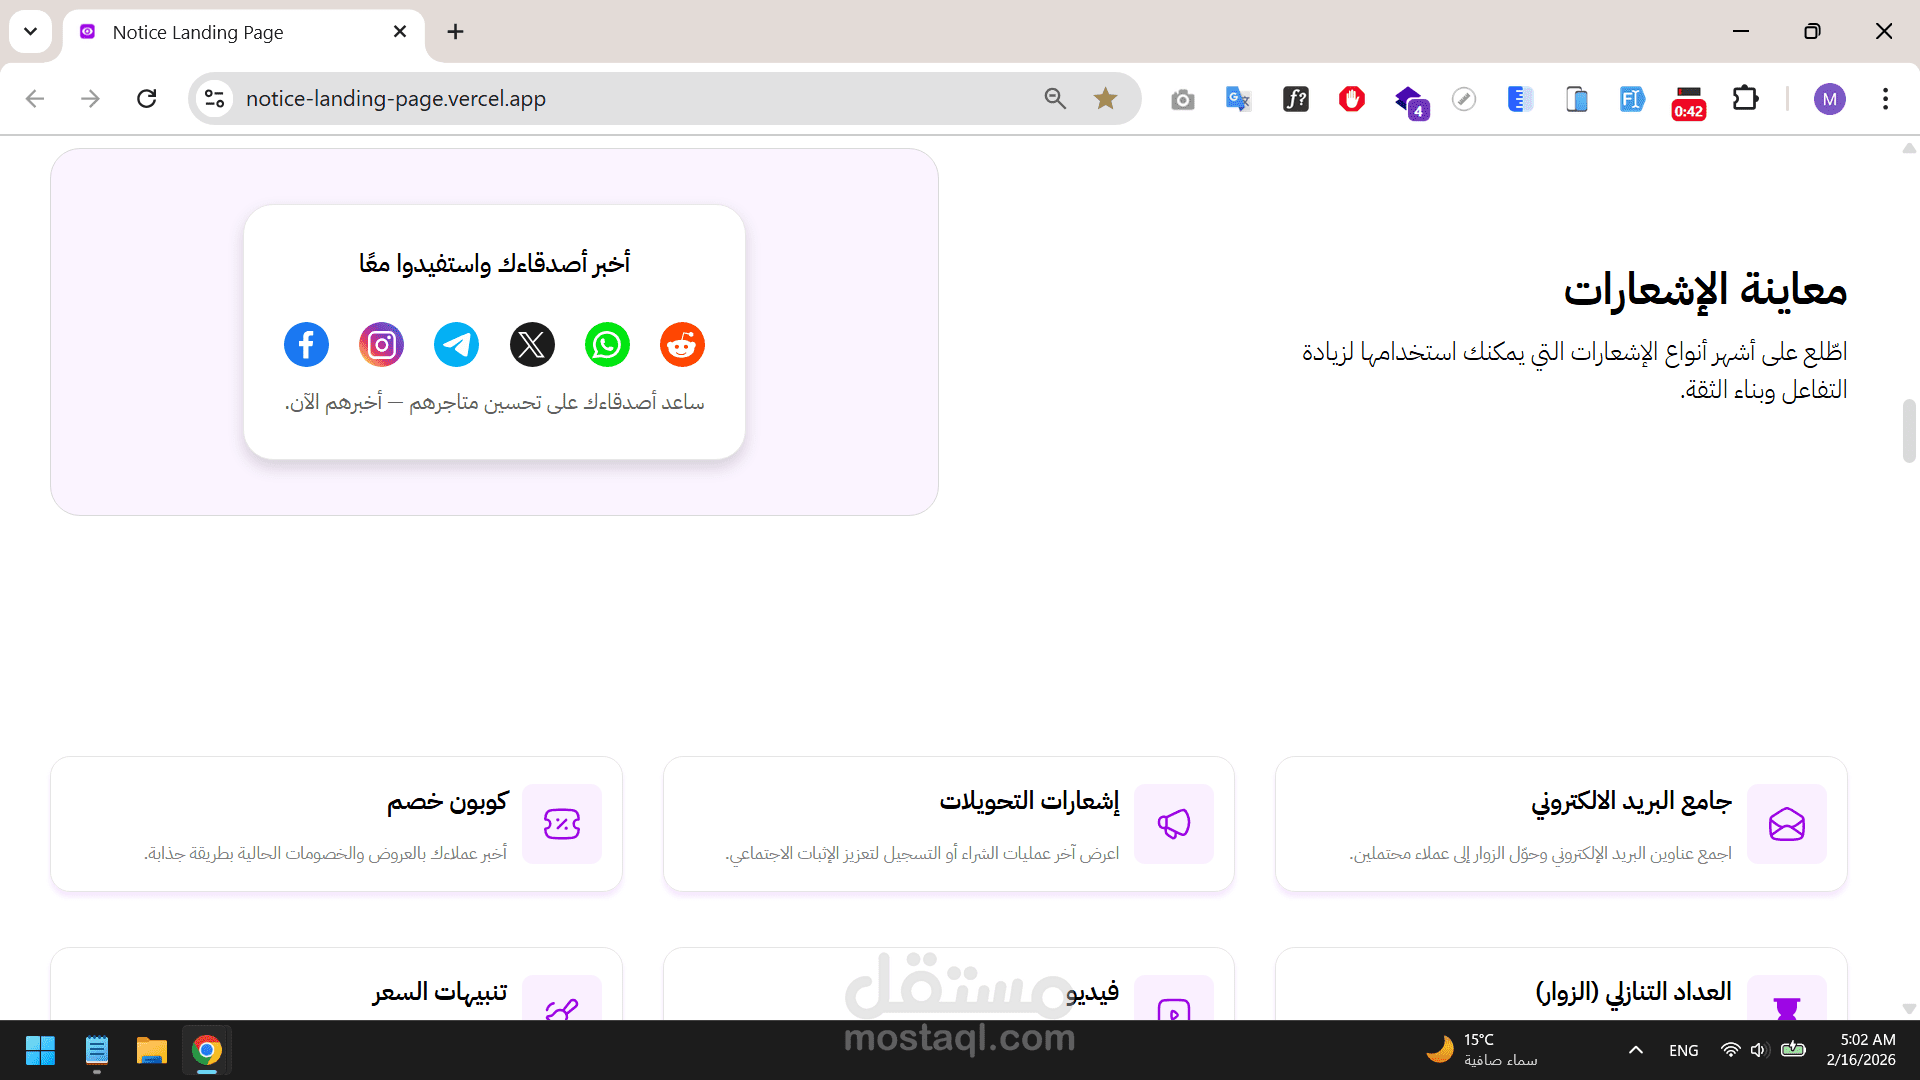
Task: Select the discount coupon ticket icon
Action: click(x=561, y=824)
